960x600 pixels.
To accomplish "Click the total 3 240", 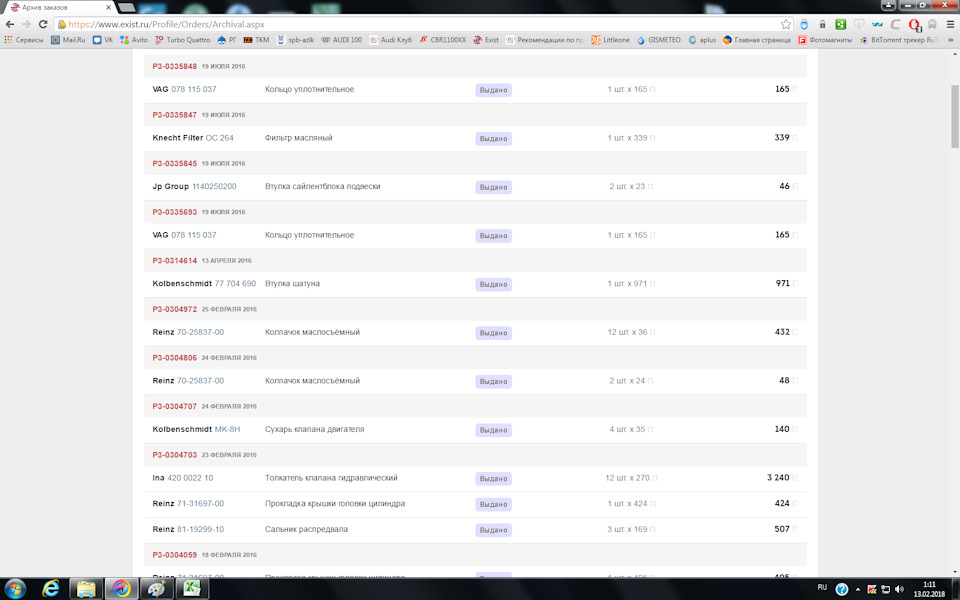I will click(778, 478).
